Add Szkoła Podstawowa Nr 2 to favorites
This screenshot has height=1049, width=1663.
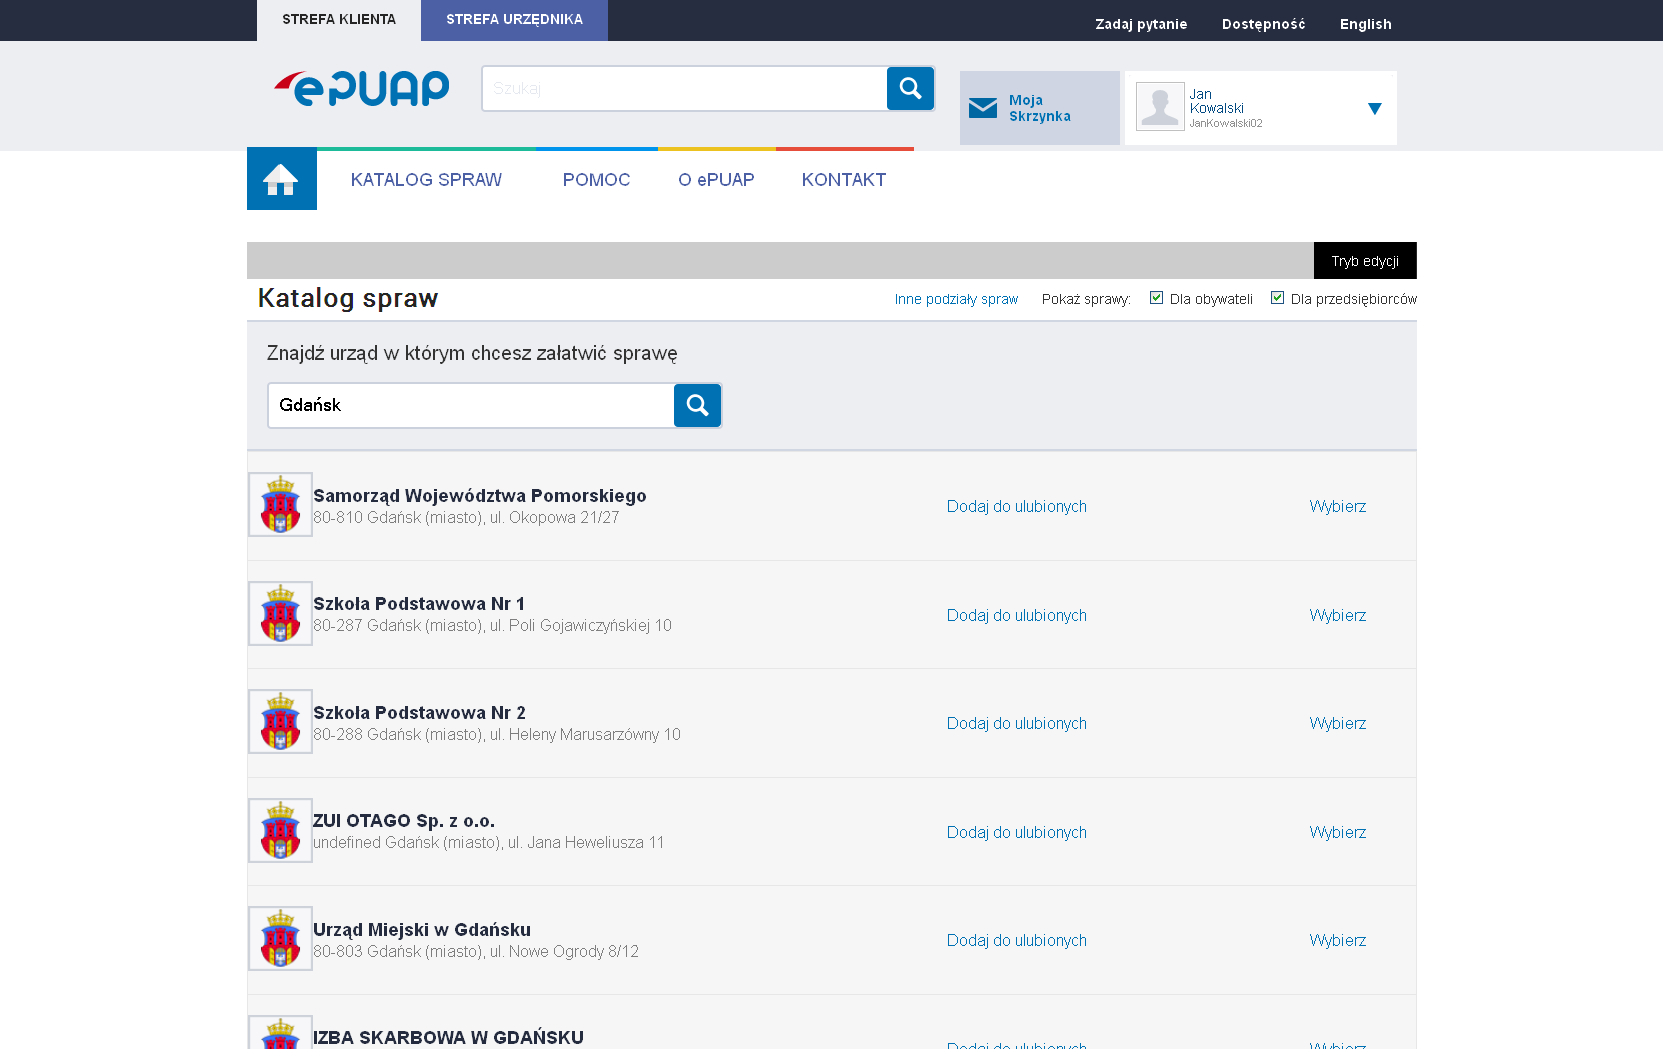1016,723
